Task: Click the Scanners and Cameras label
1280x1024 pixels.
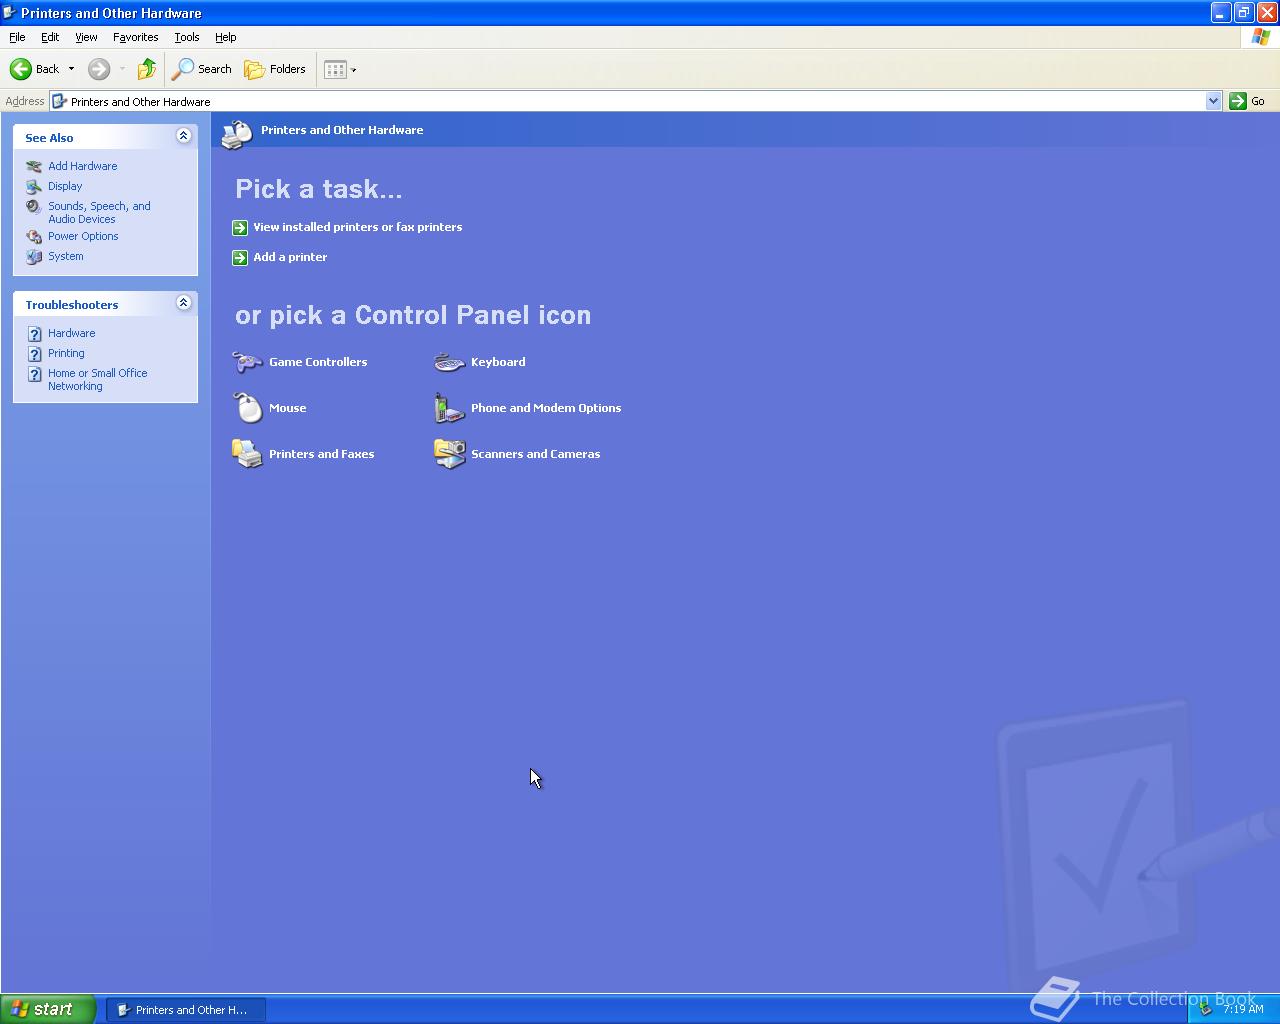Action: [536, 454]
